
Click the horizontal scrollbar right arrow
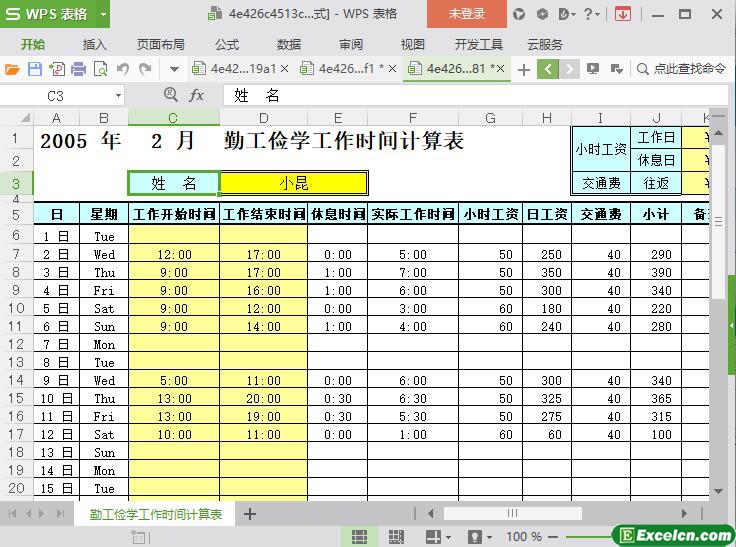pyautogui.click(x=685, y=514)
